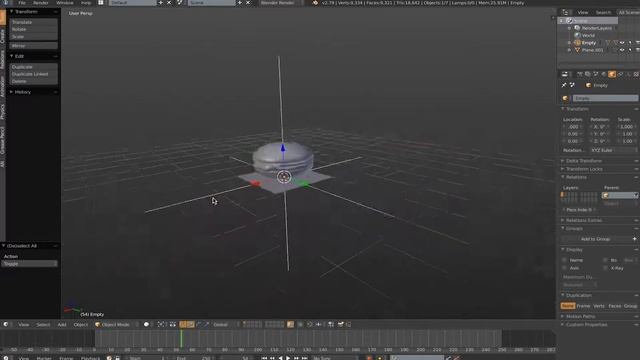
Task: Toggle selectability arrow for Plane.001
Action: (630, 50)
